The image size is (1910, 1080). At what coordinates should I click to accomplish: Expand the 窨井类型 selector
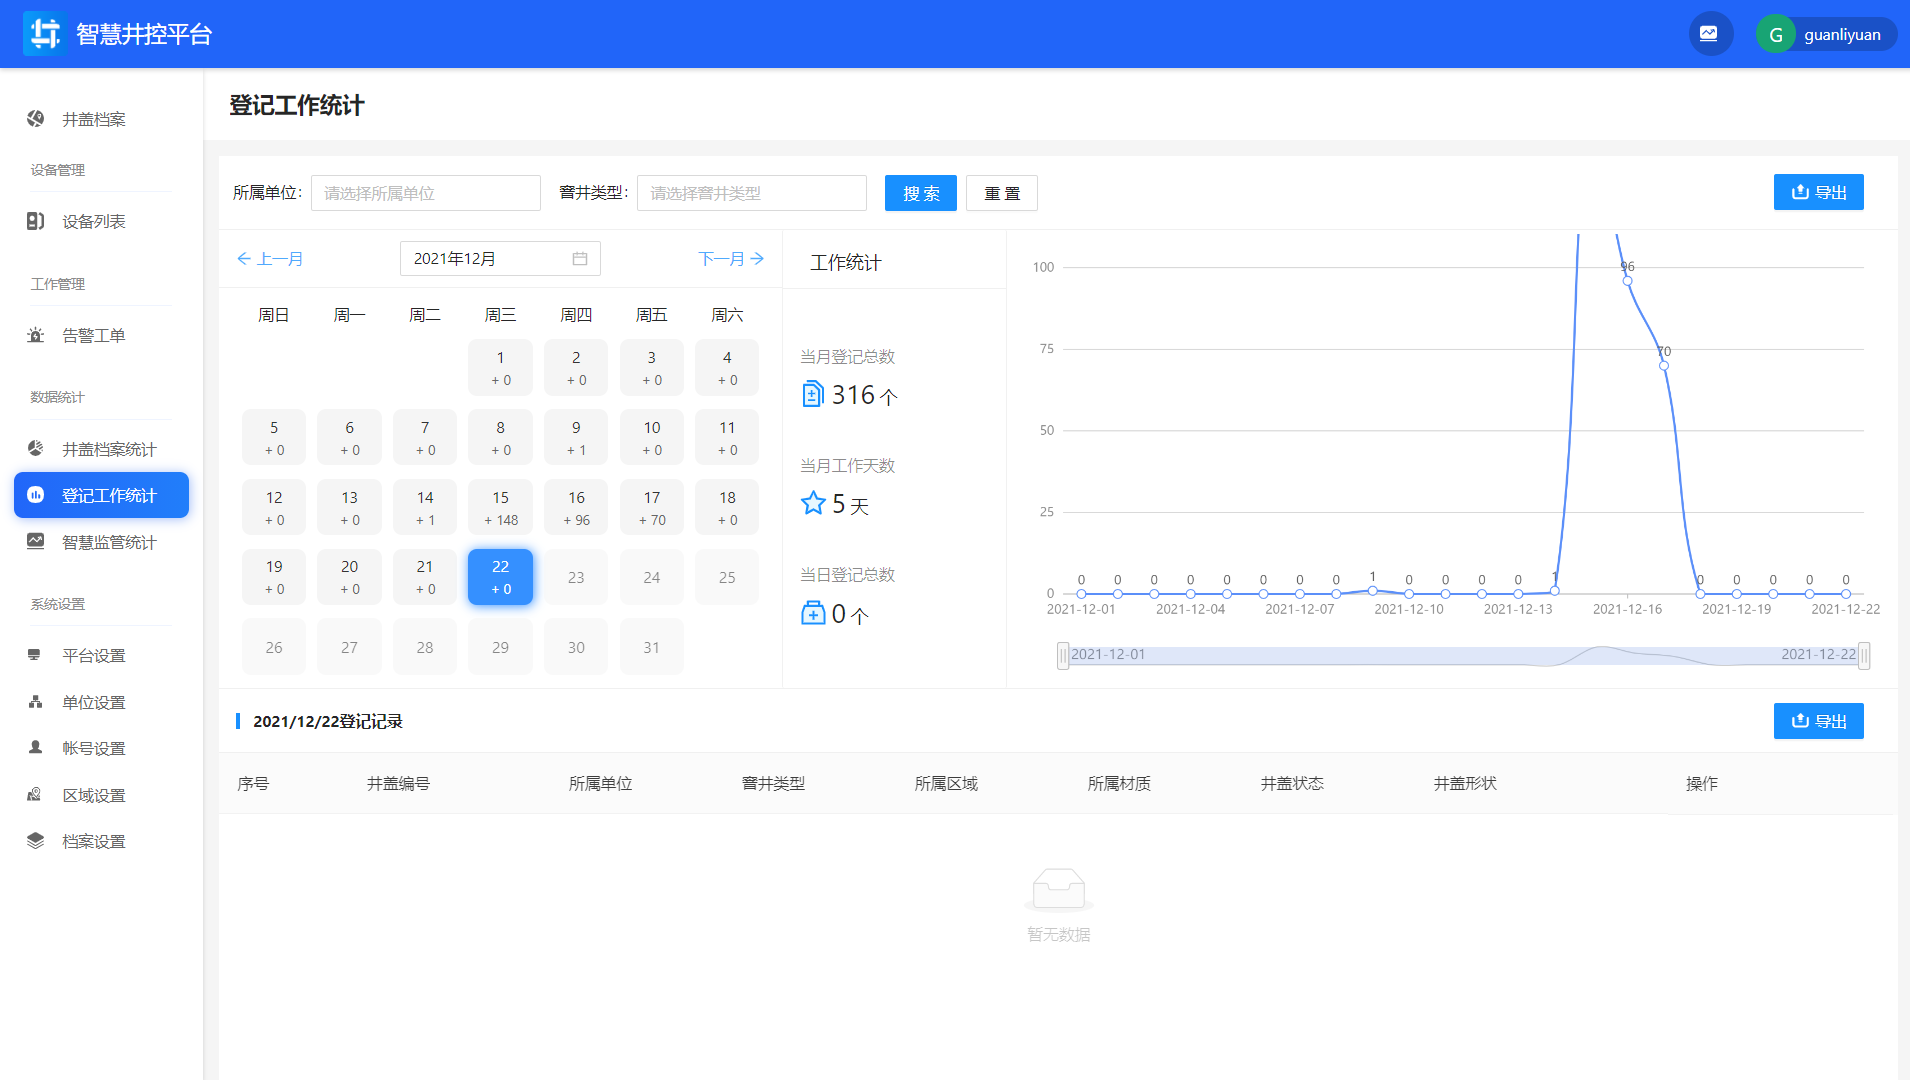[x=751, y=193]
